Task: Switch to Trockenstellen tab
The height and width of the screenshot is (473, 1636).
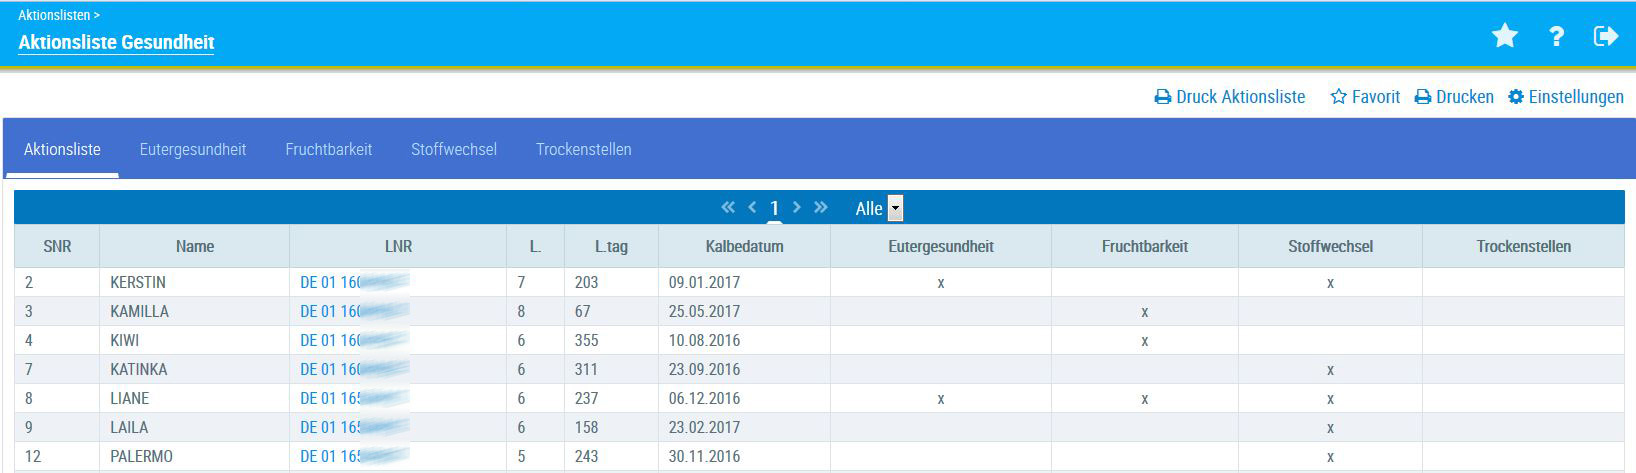Action: (x=583, y=149)
